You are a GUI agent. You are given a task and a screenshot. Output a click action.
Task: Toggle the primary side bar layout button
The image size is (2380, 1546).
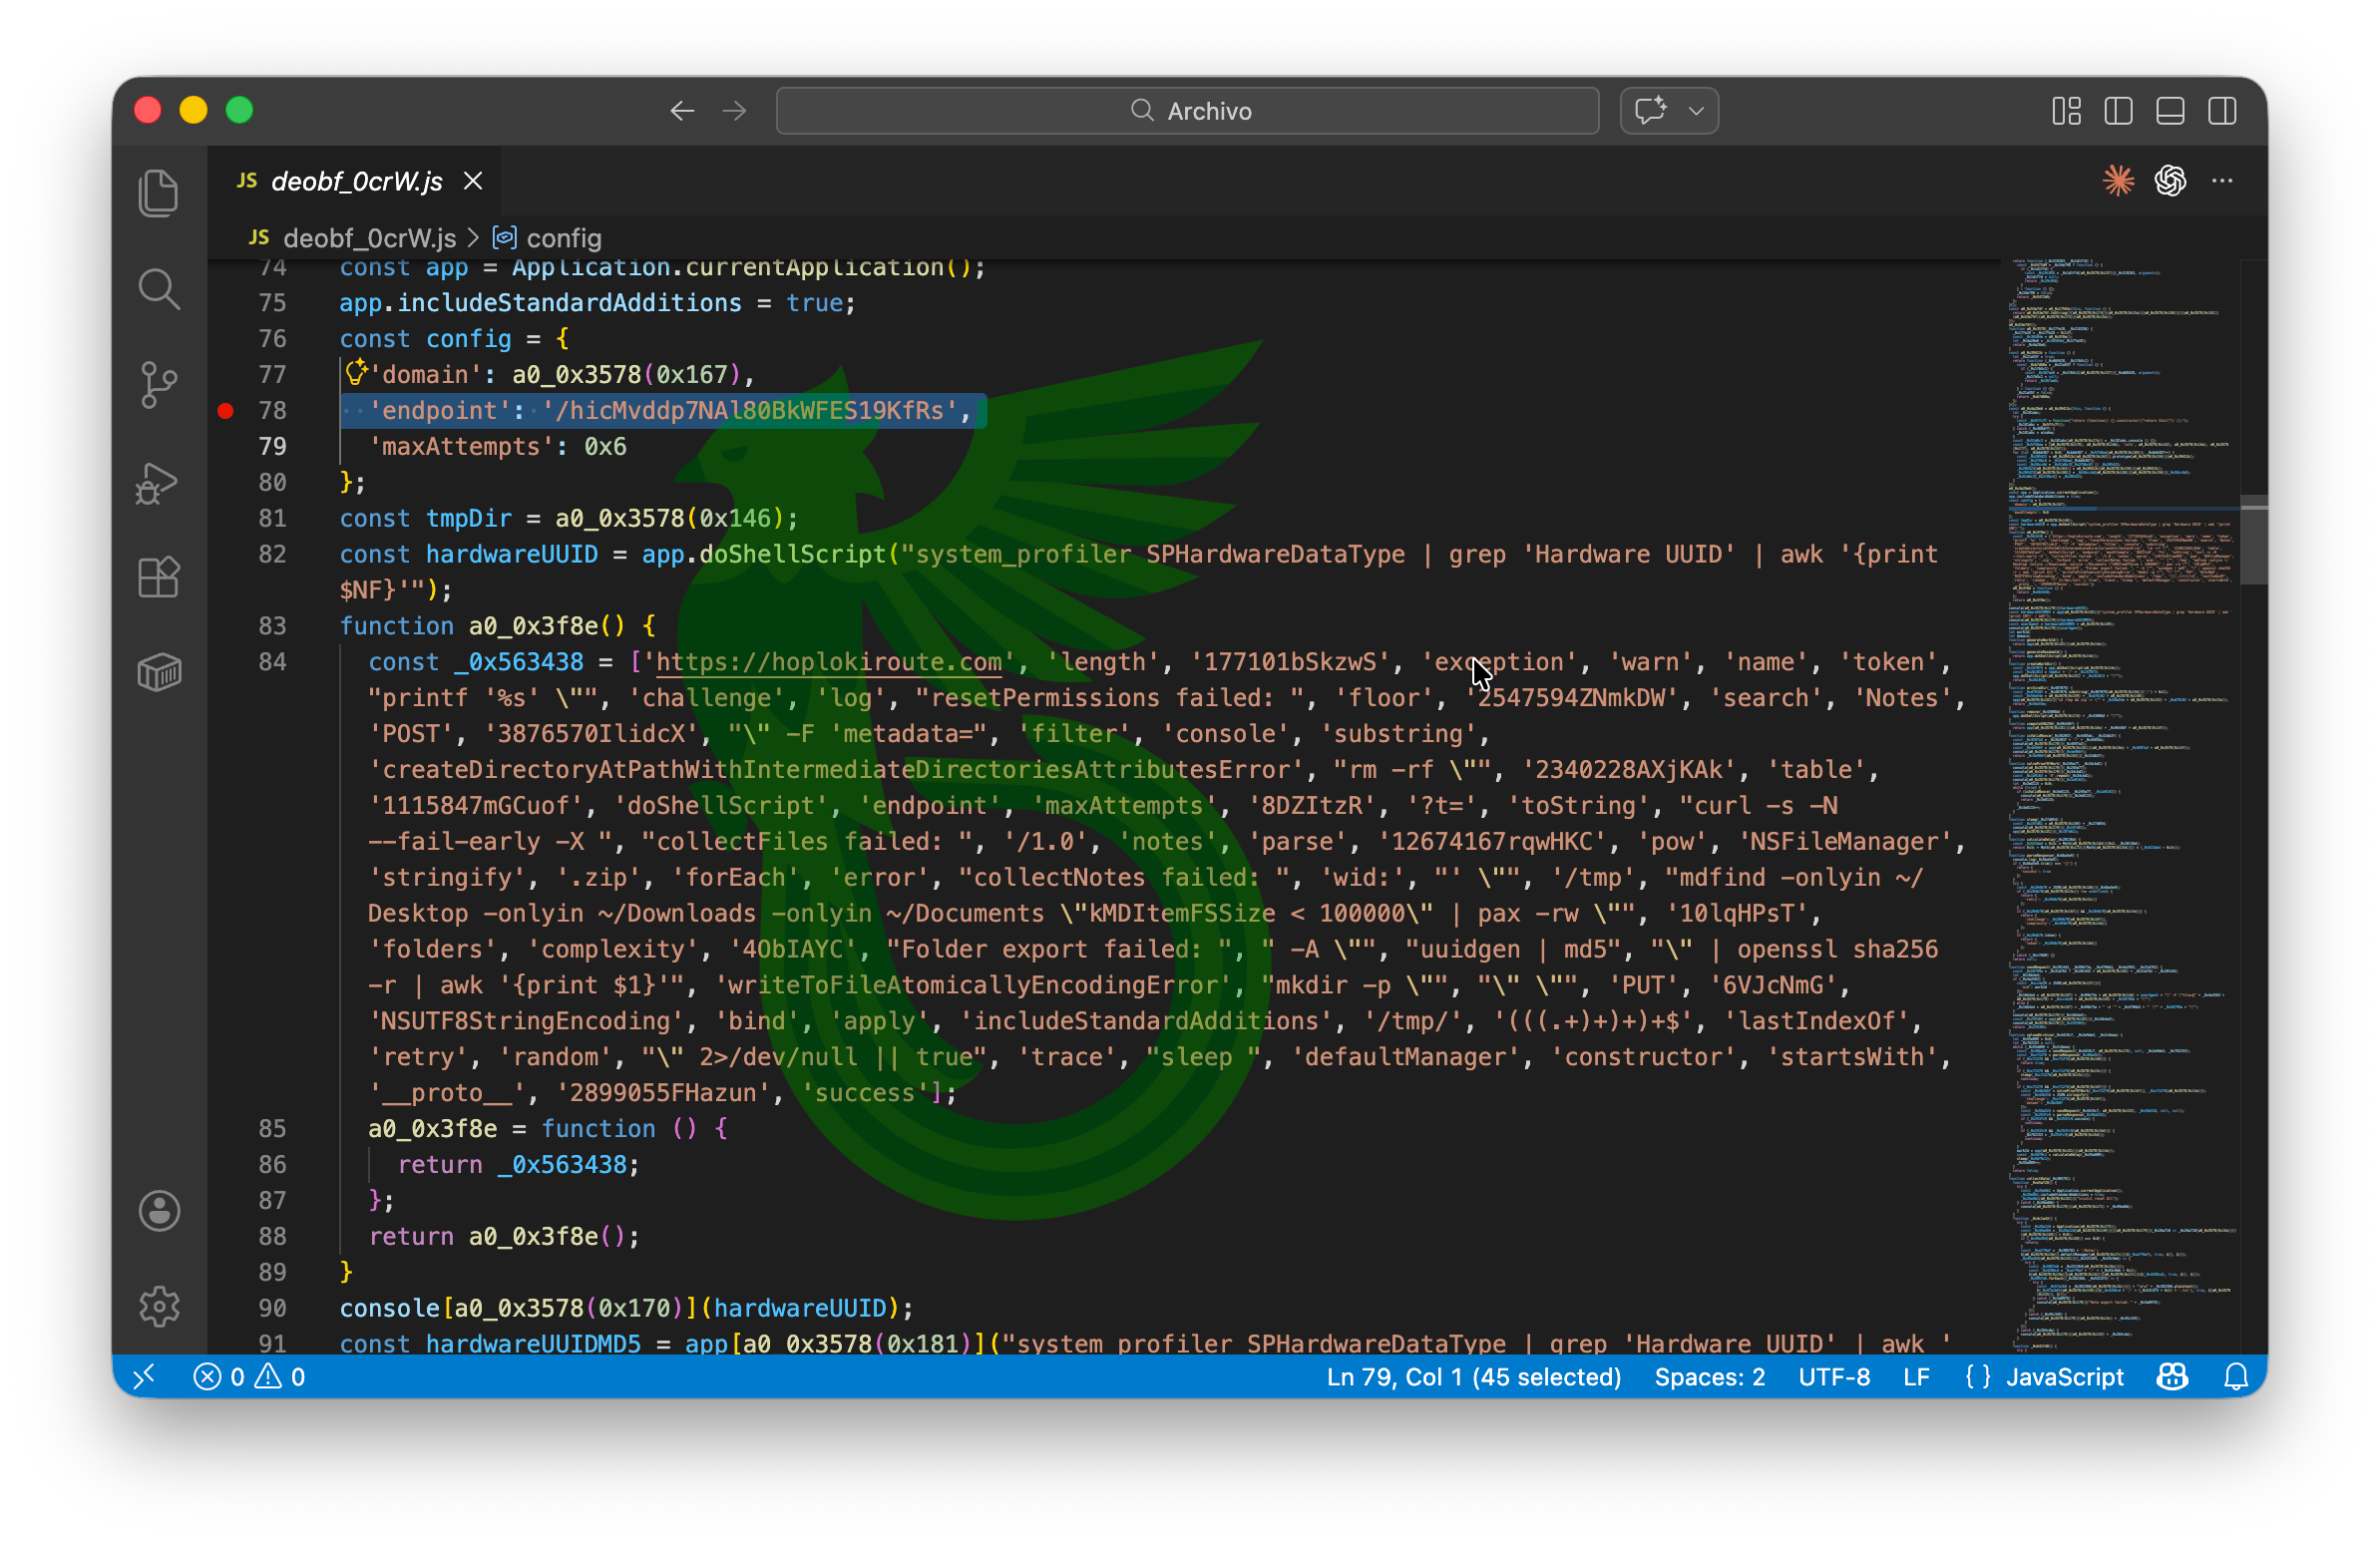[x=2118, y=111]
